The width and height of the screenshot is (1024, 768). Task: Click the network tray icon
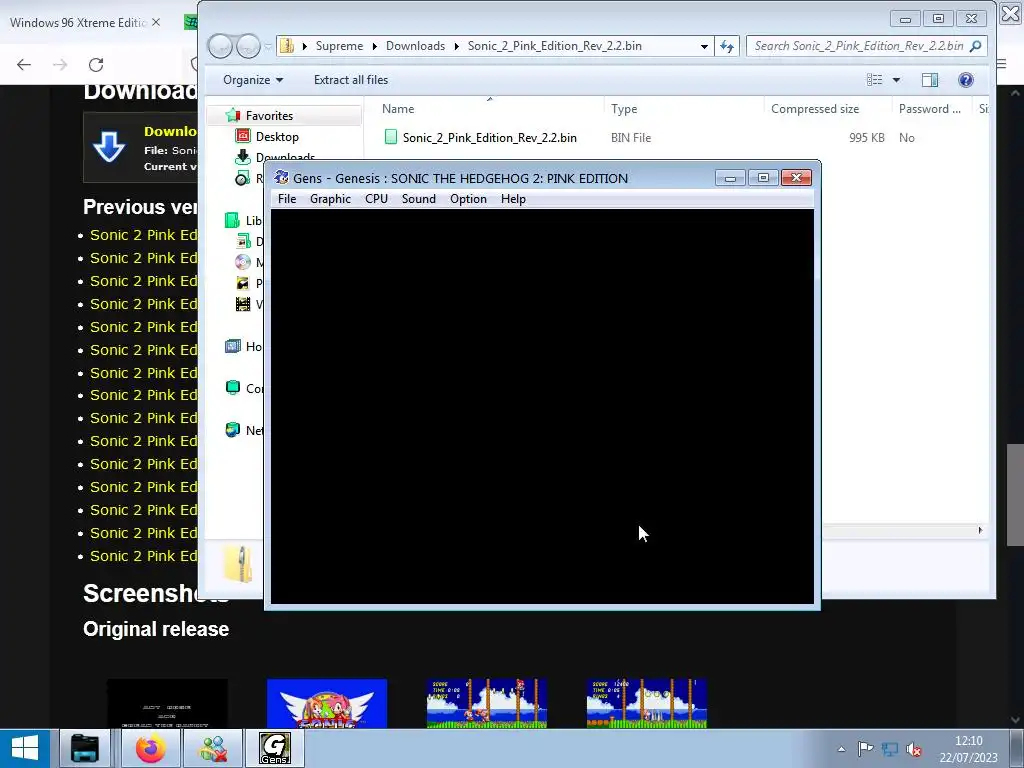coord(889,749)
